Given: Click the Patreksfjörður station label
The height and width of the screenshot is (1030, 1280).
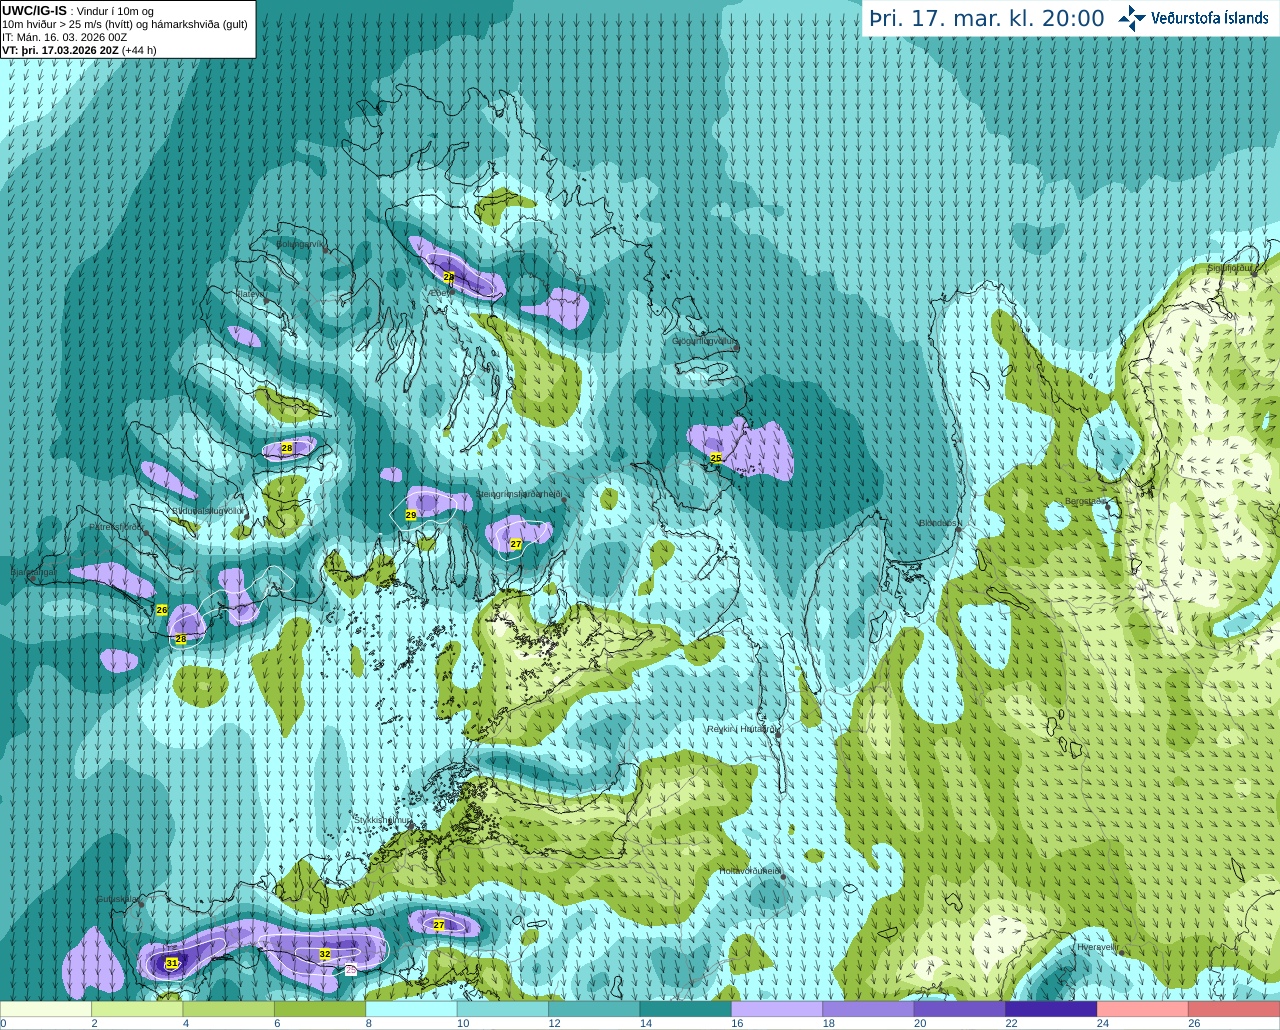Looking at the screenshot, I should (x=117, y=526).
